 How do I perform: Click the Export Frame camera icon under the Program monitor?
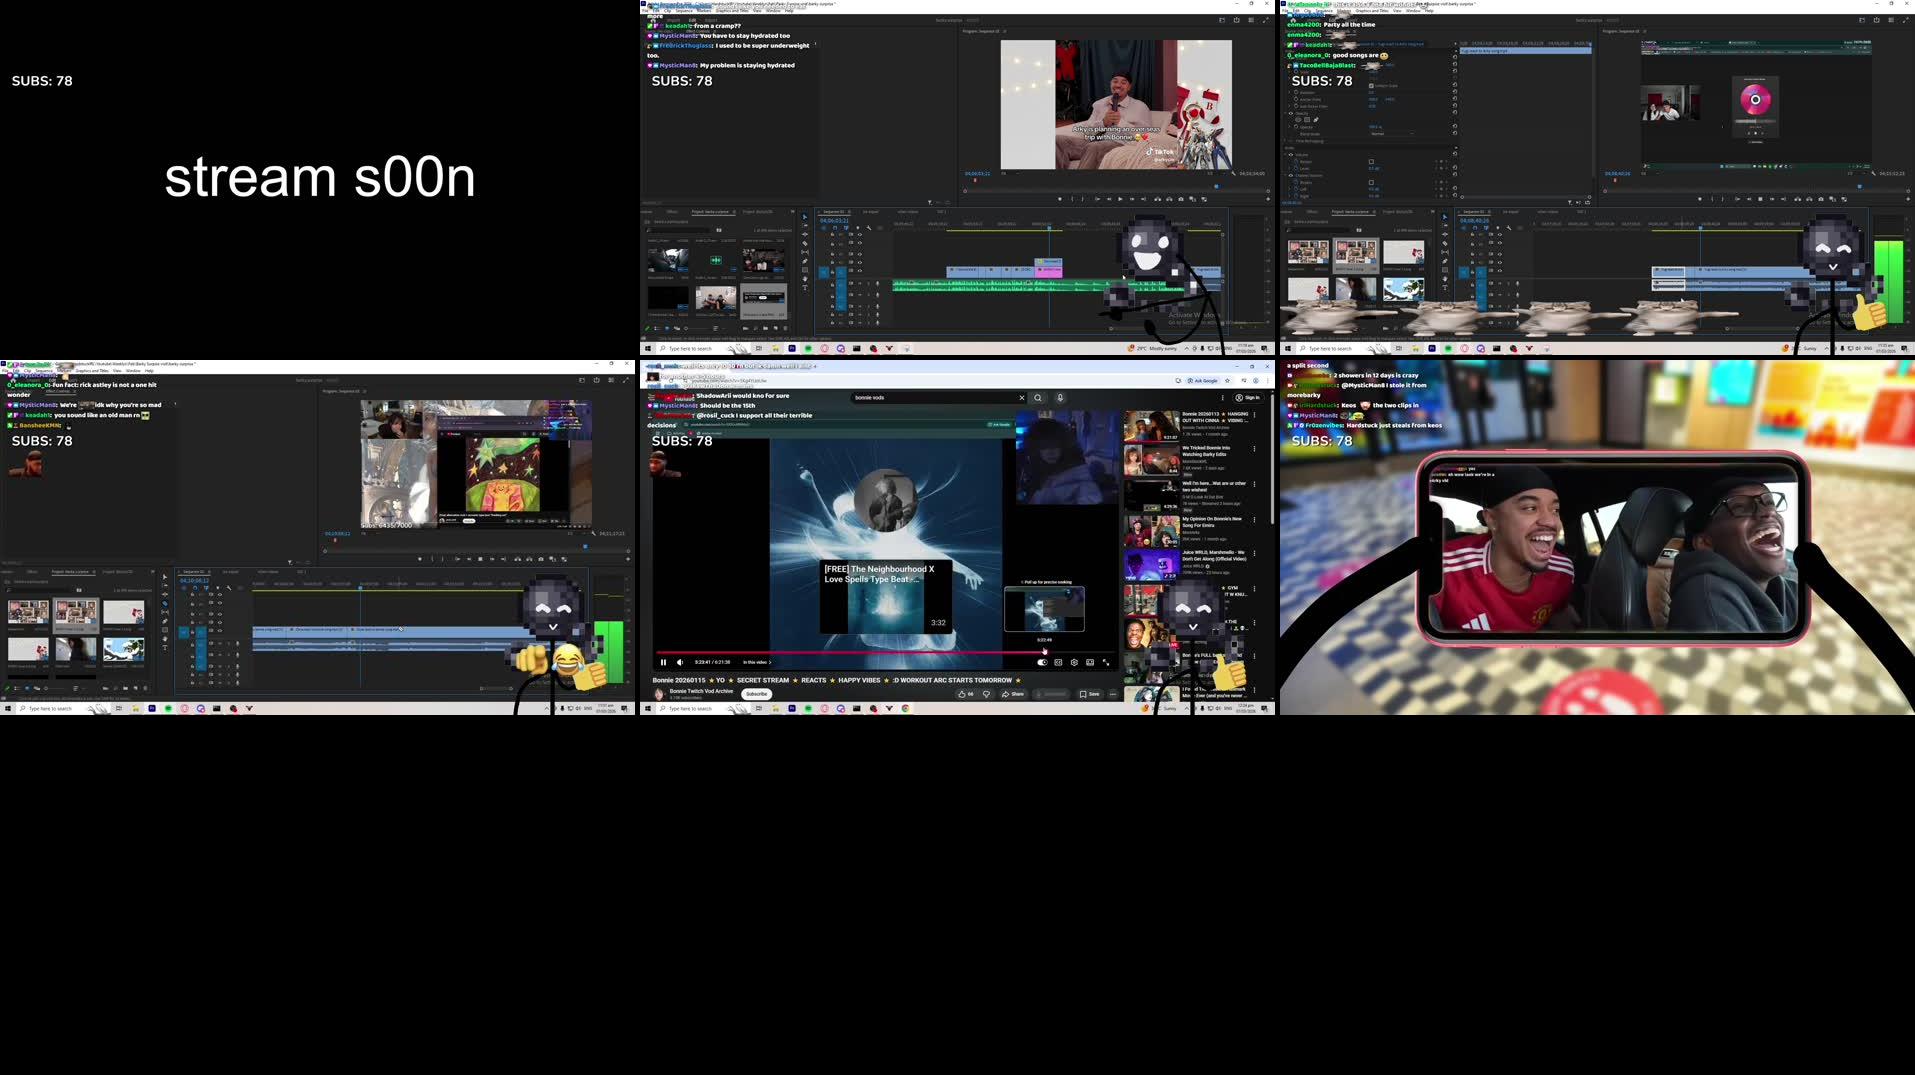[1181, 199]
